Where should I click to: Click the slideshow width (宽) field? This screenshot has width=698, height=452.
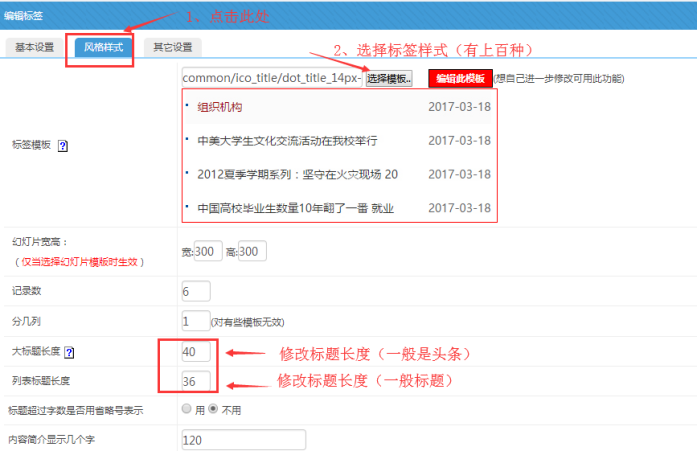tap(208, 251)
